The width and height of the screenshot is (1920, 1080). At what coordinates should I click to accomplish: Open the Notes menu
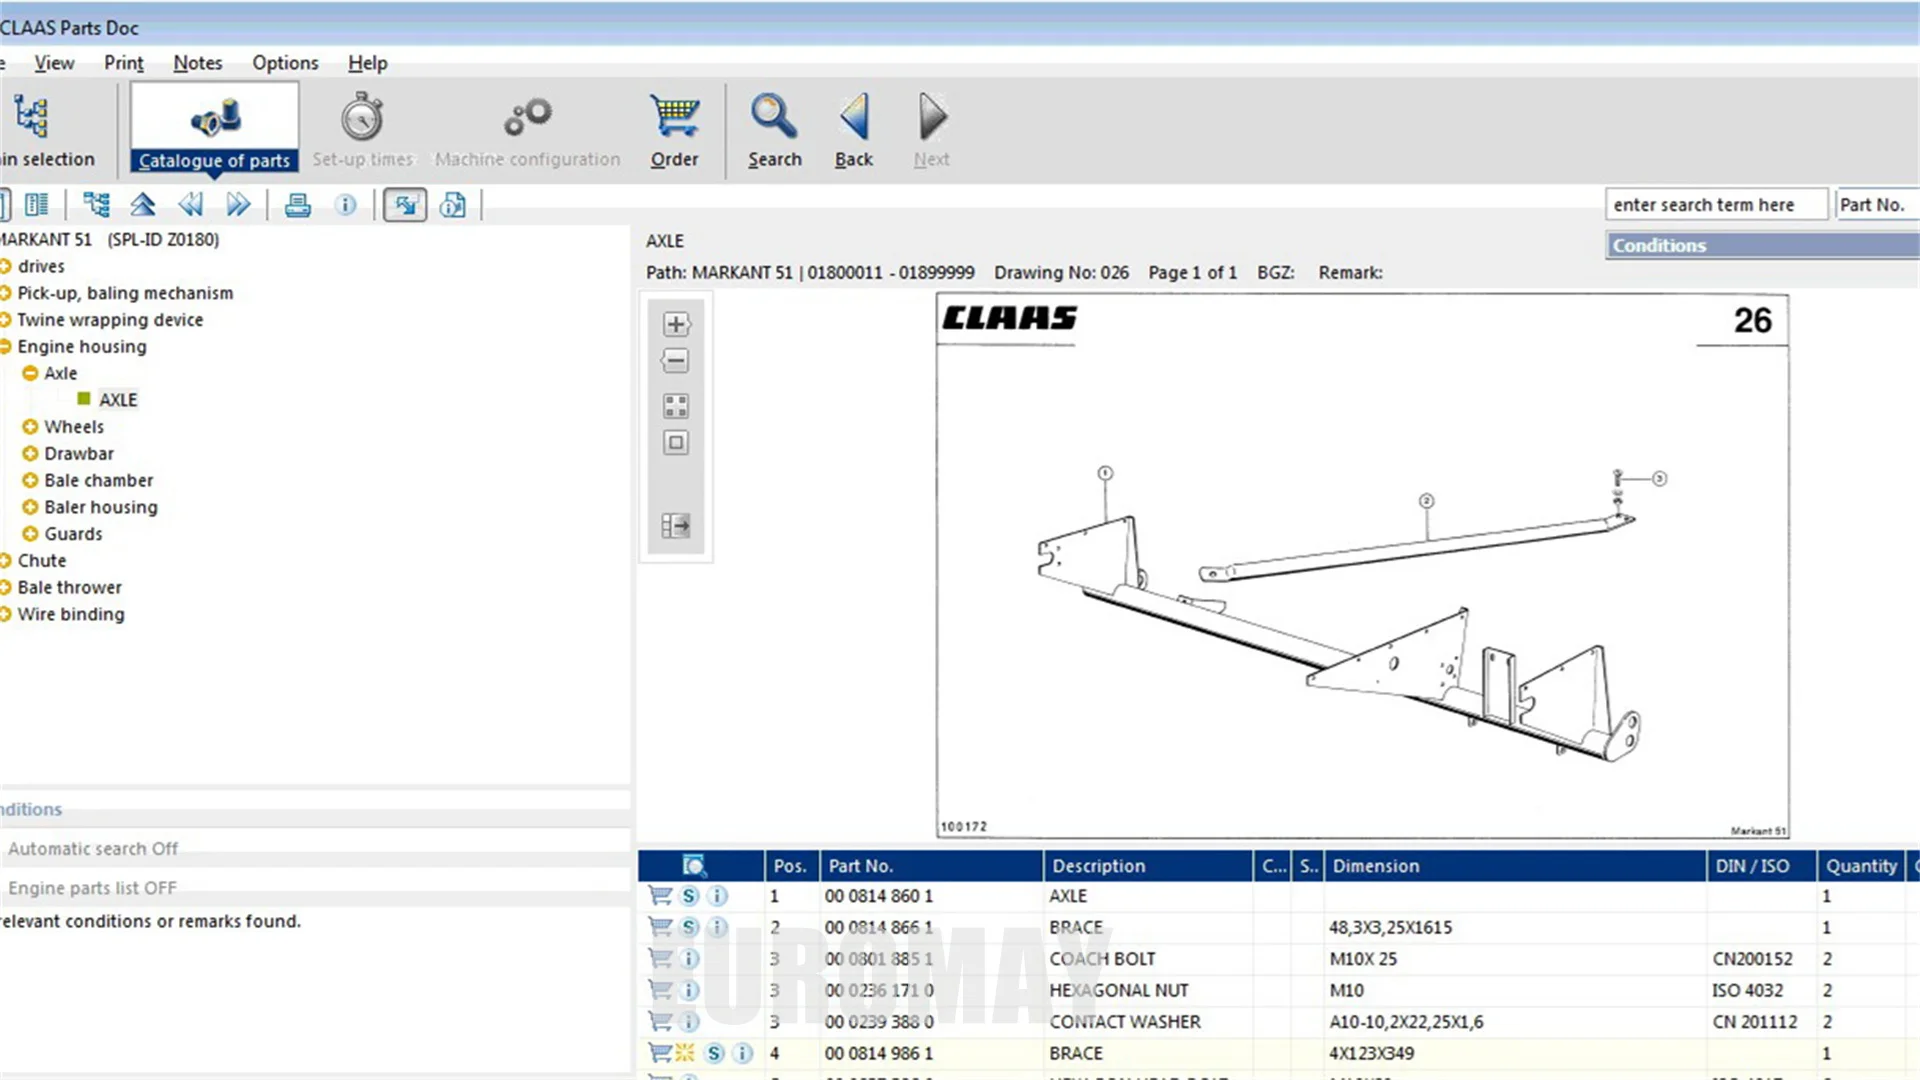pos(197,63)
